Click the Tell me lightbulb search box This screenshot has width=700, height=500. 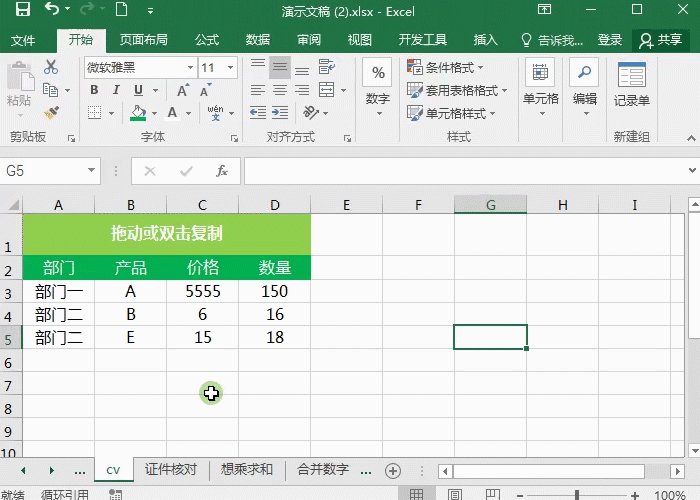(x=552, y=41)
